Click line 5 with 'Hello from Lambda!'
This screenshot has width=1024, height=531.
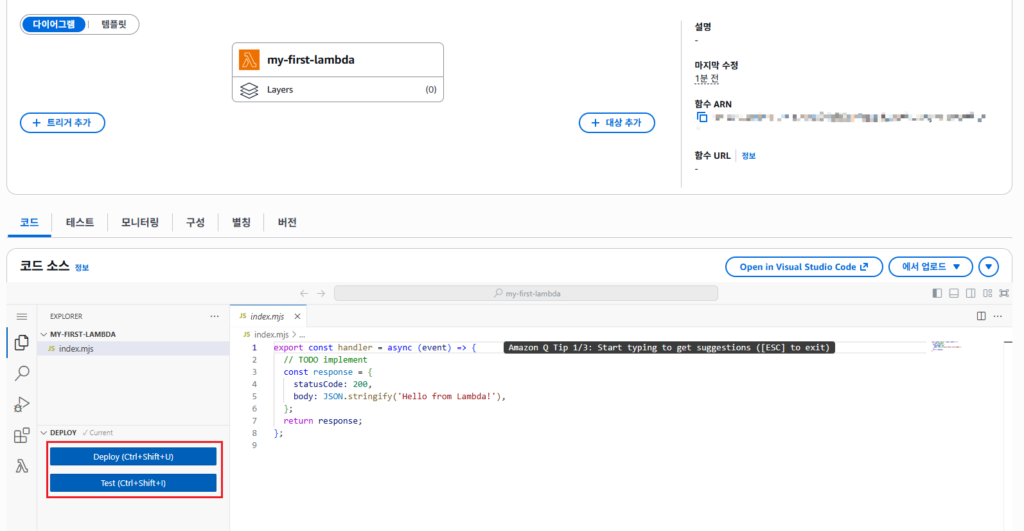click(x=399, y=396)
